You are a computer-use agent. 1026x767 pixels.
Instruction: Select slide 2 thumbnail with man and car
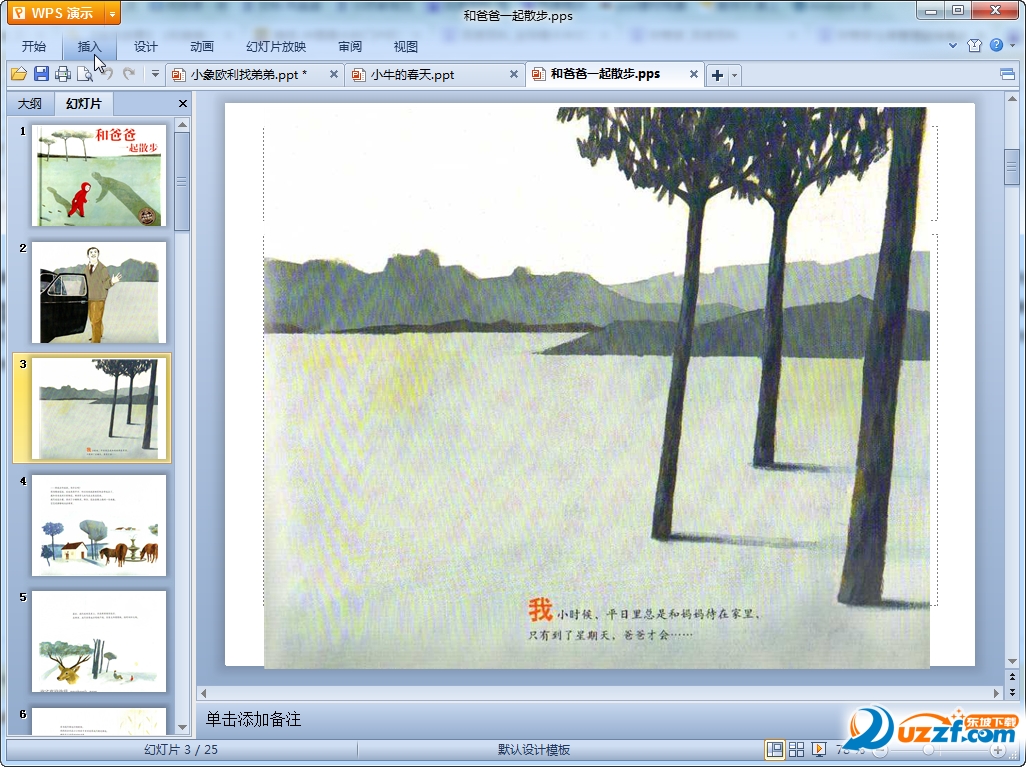(x=99, y=292)
